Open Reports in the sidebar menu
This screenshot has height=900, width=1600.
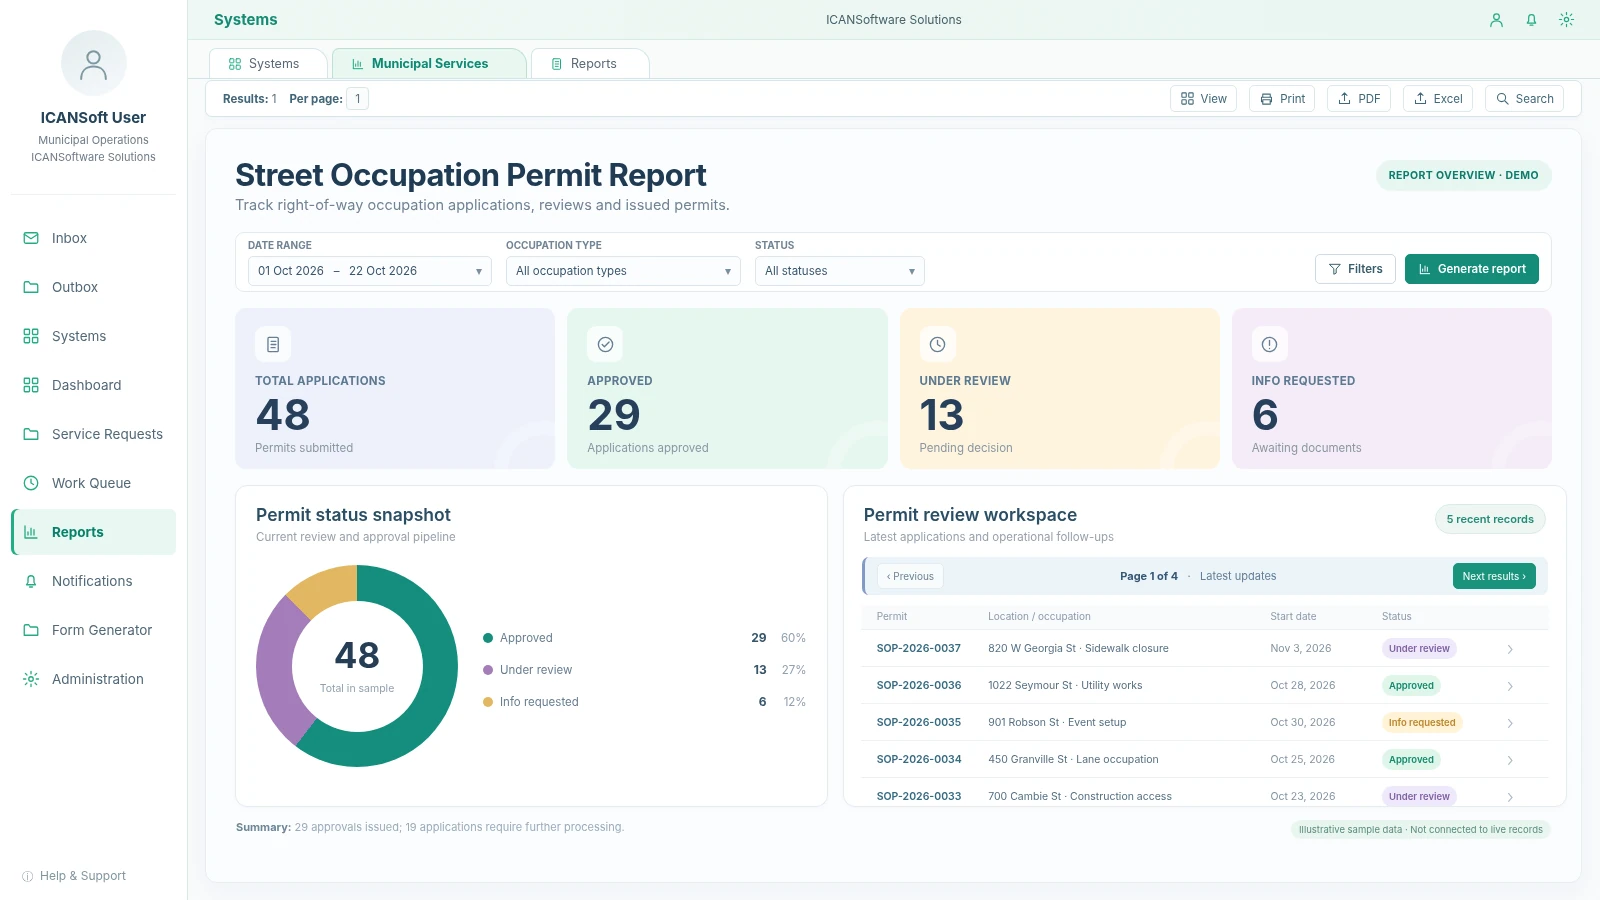[94, 532]
